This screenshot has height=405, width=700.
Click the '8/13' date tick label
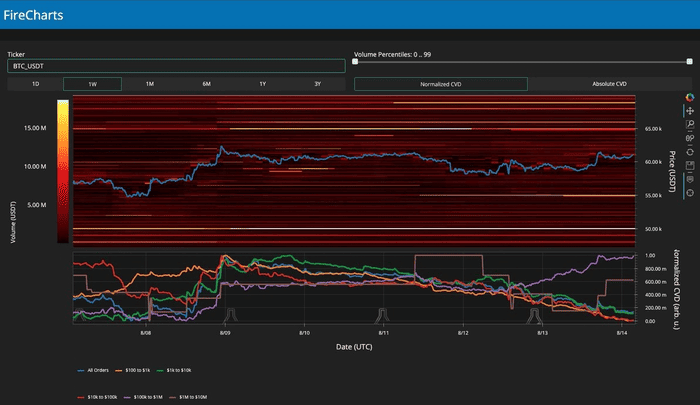click(x=542, y=333)
